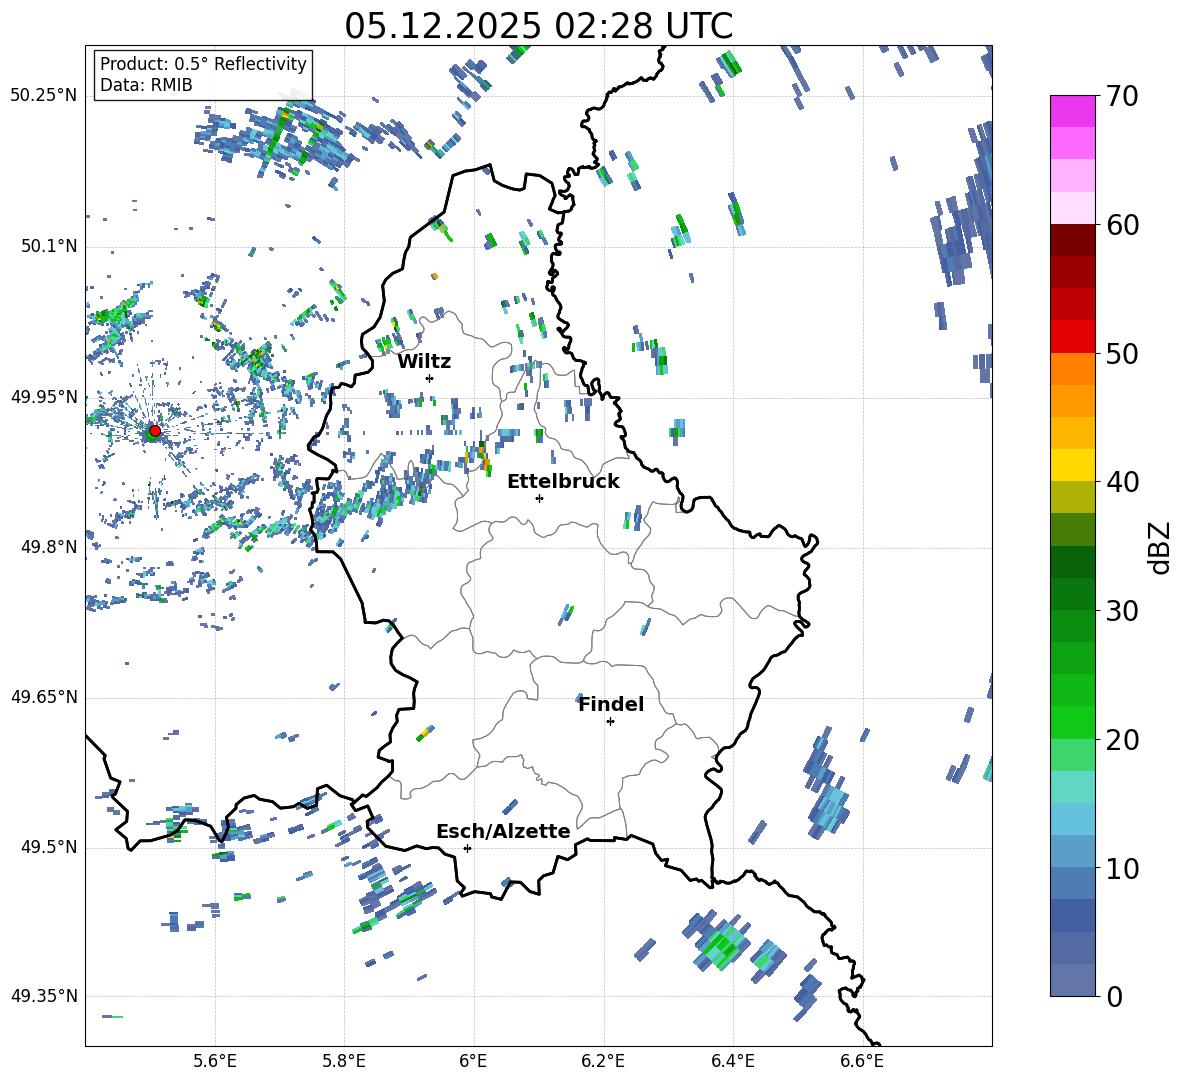Screen dimensions: 1184x1081
Task: Select the Esch/Alzette city label
Action: pos(503,831)
